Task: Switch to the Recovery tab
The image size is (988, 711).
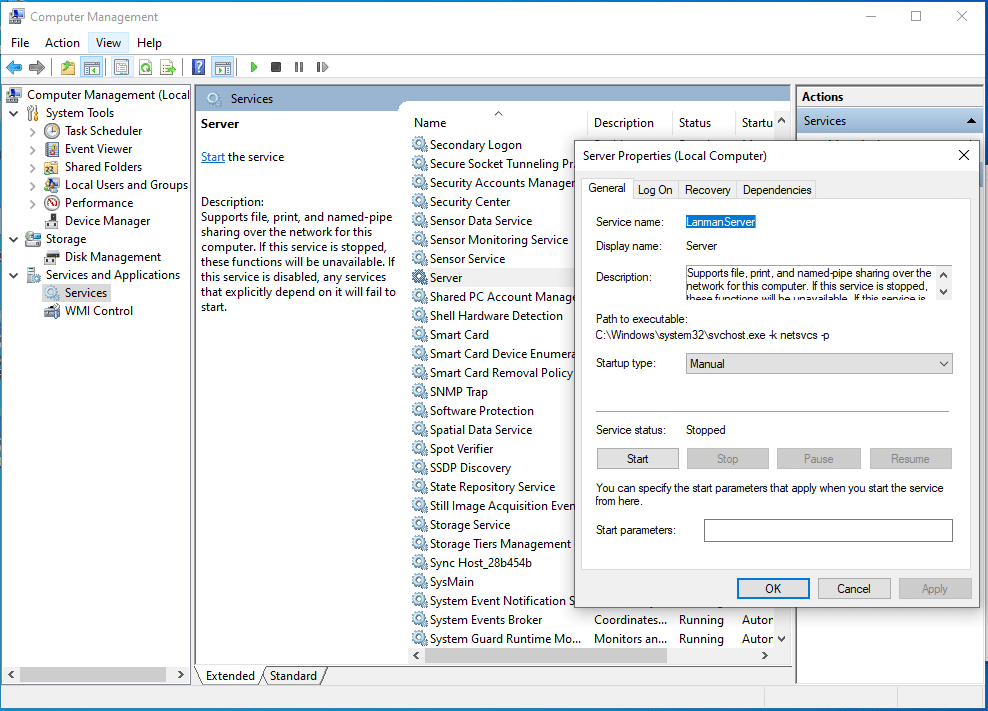Action: pyautogui.click(x=708, y=190)
